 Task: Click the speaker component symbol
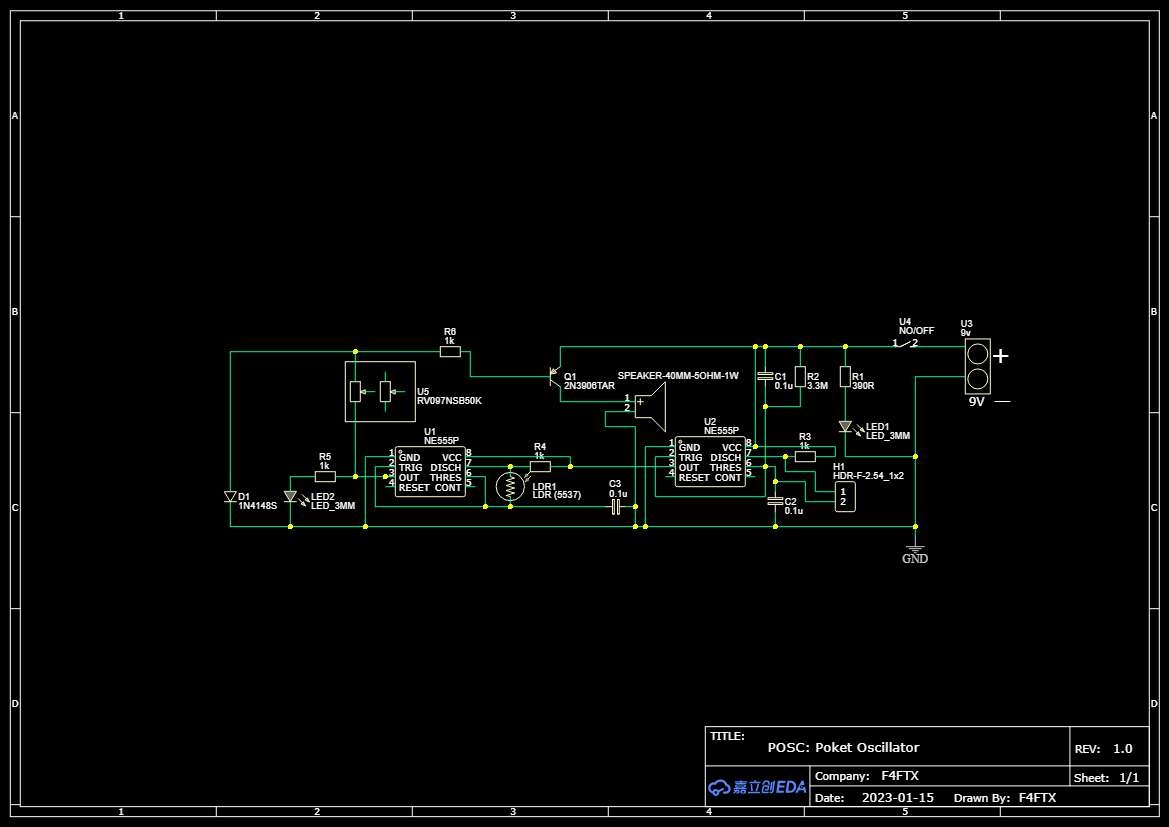click(x=650, y=405)
